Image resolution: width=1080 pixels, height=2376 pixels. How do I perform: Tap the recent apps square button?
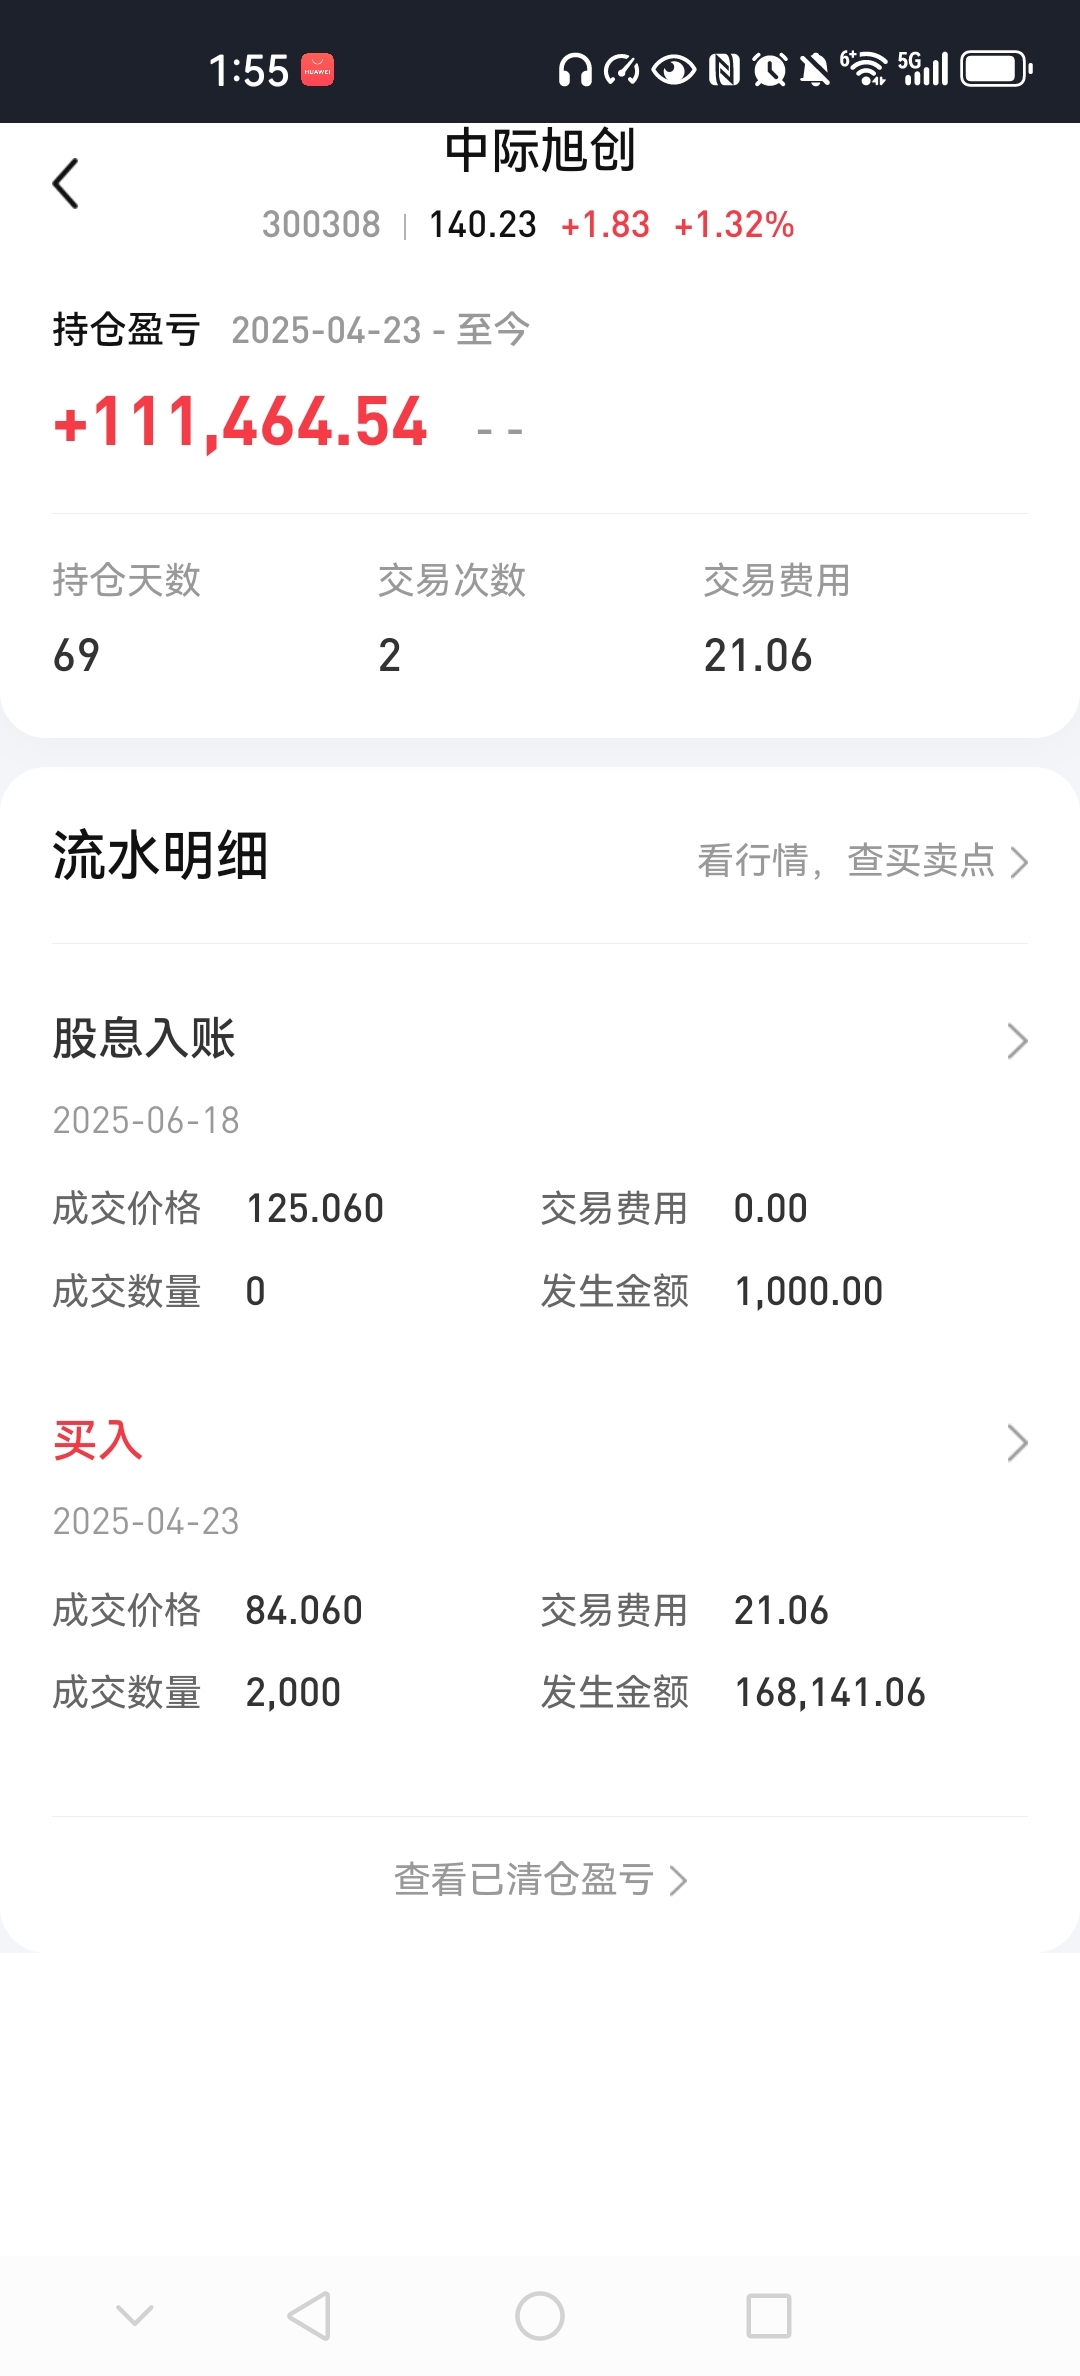(769, 2315)
